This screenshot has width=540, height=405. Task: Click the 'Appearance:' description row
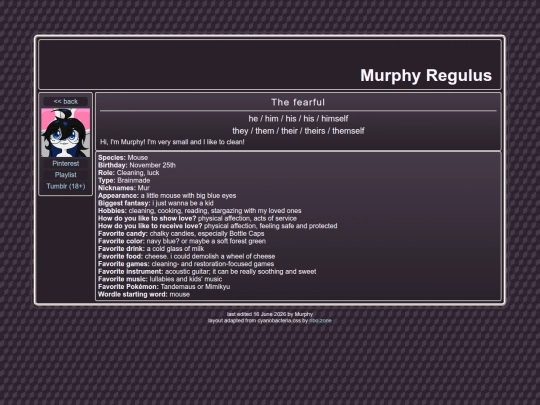167,196
